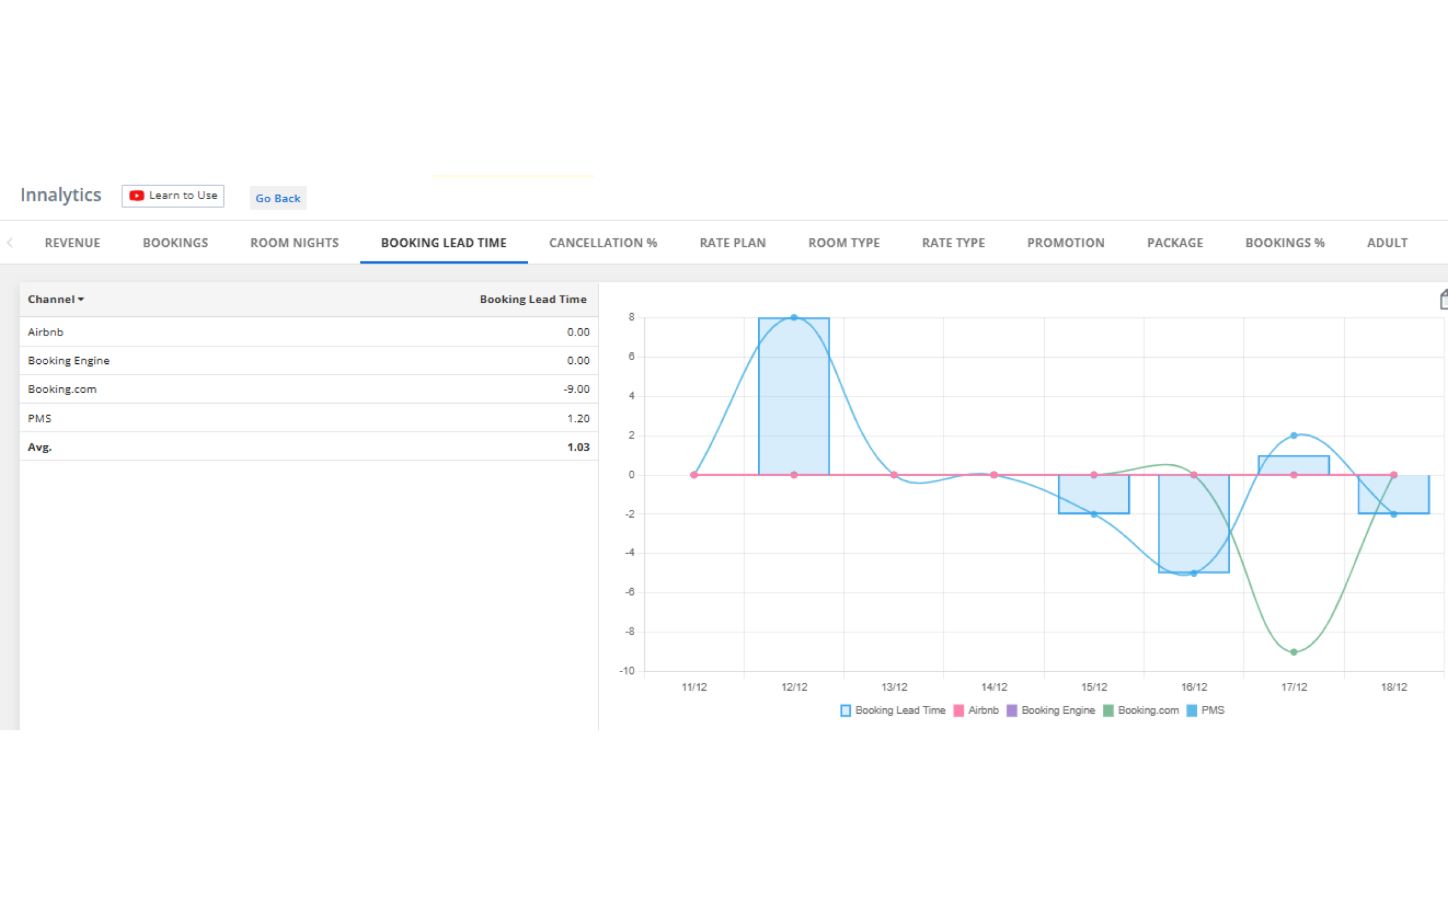Toggle Booking Lead Time legend series
This screenshot has height=905, width=1448.
click(892, 711)
